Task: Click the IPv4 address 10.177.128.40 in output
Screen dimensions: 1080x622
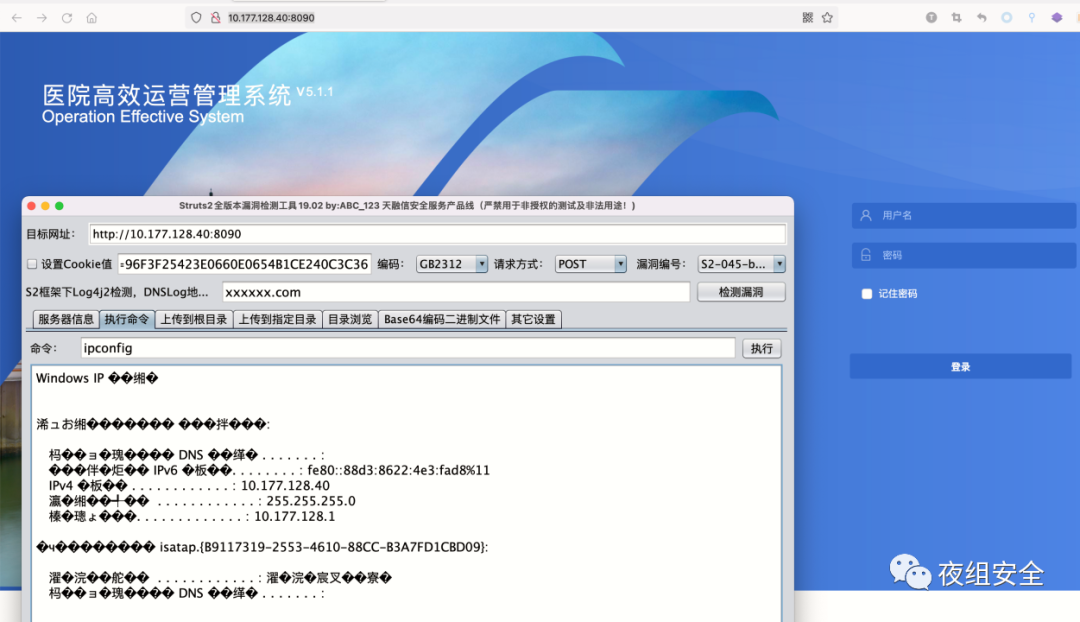Action: pyautogui.click(x=285, y=486)
